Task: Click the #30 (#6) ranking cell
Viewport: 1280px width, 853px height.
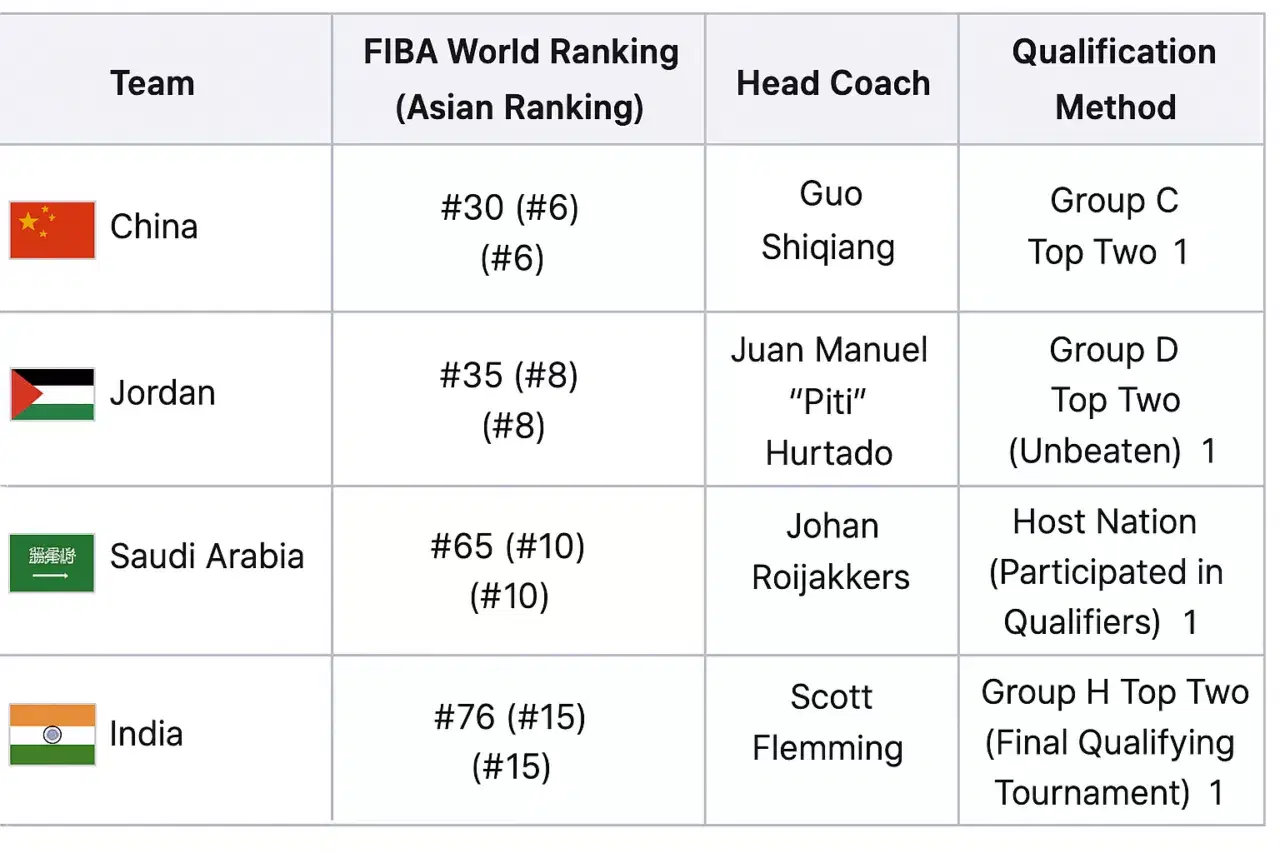Action: pyautogui.click(x=511, y=232)
